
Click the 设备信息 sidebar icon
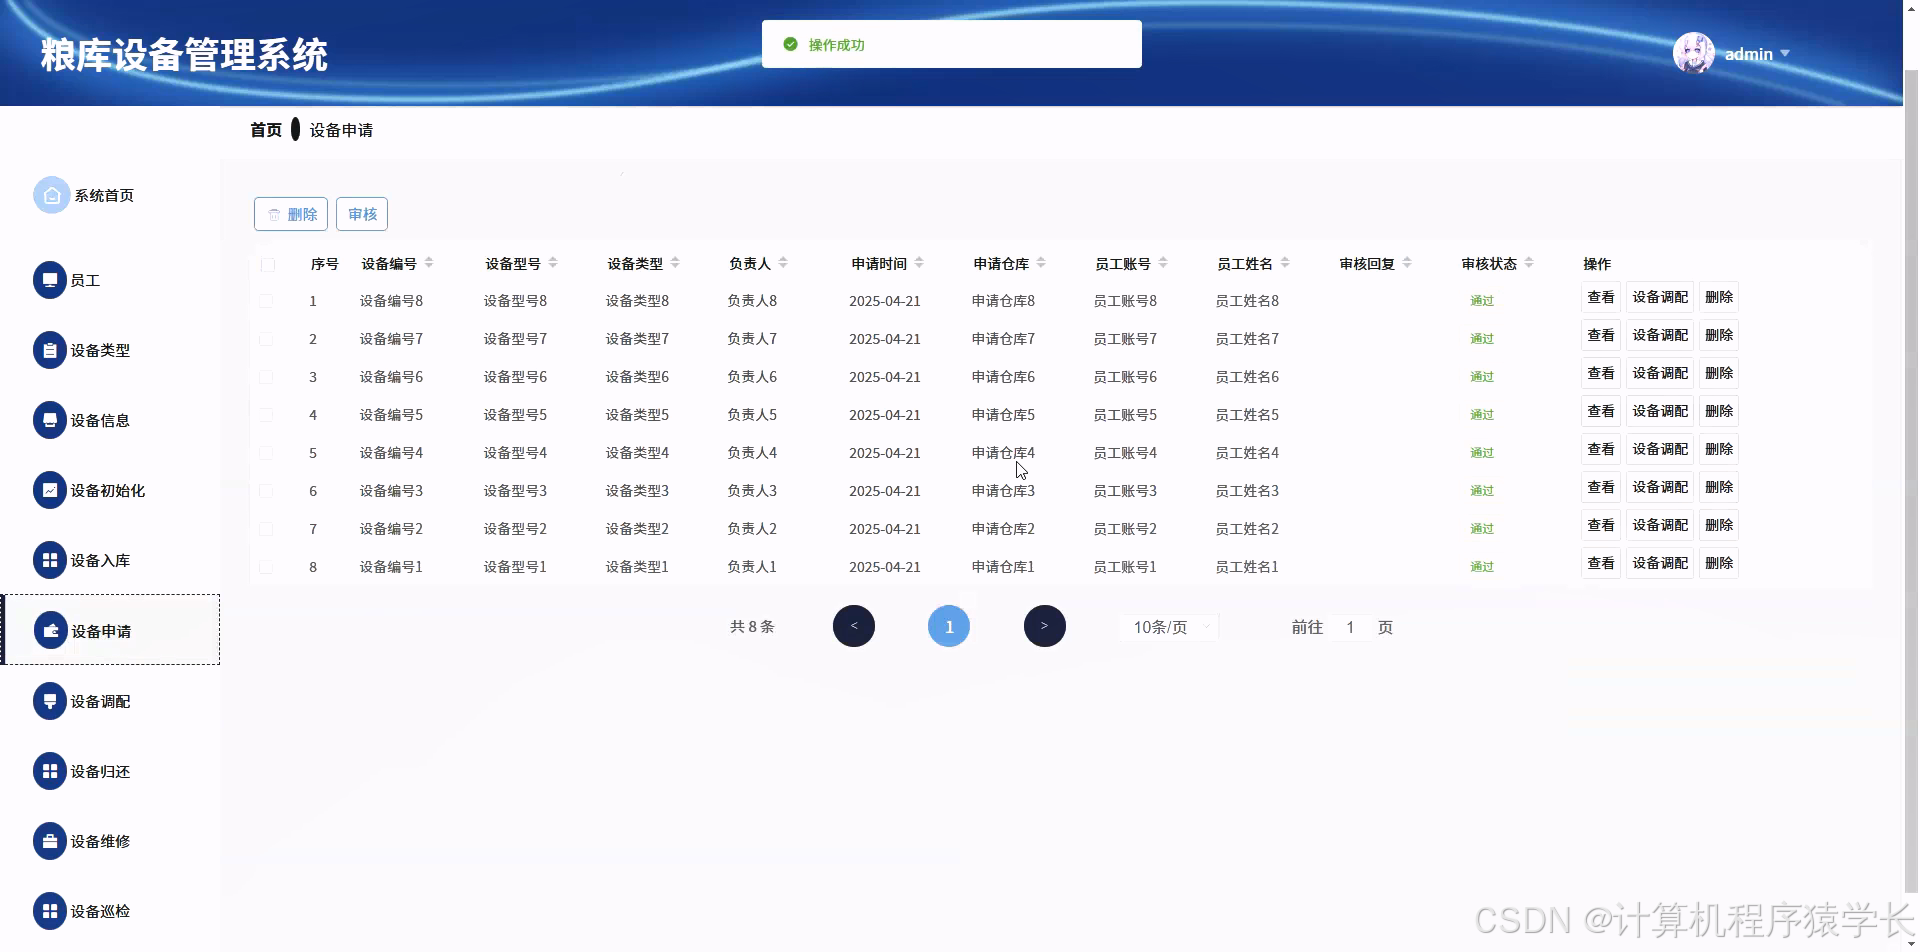[x=50, y=420]
